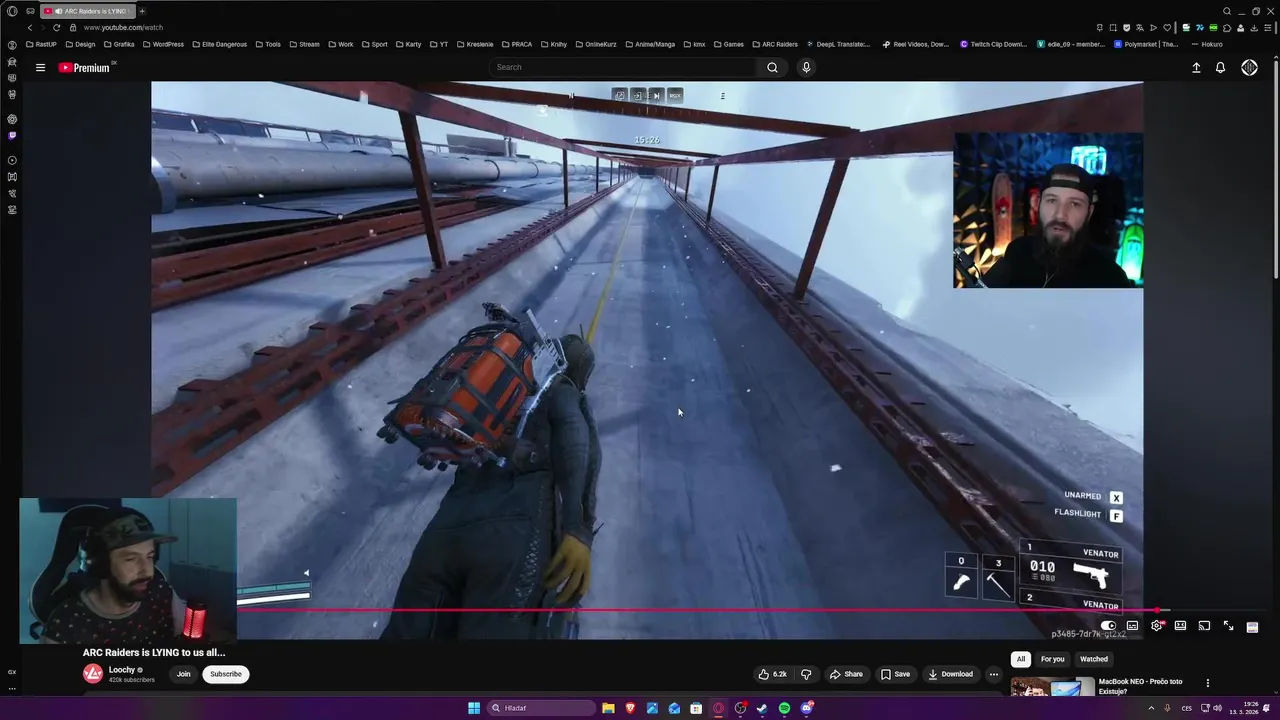Open more actions ellipsis under video
The height and width of the screenshot is (720, 1280).
point(993,674)
